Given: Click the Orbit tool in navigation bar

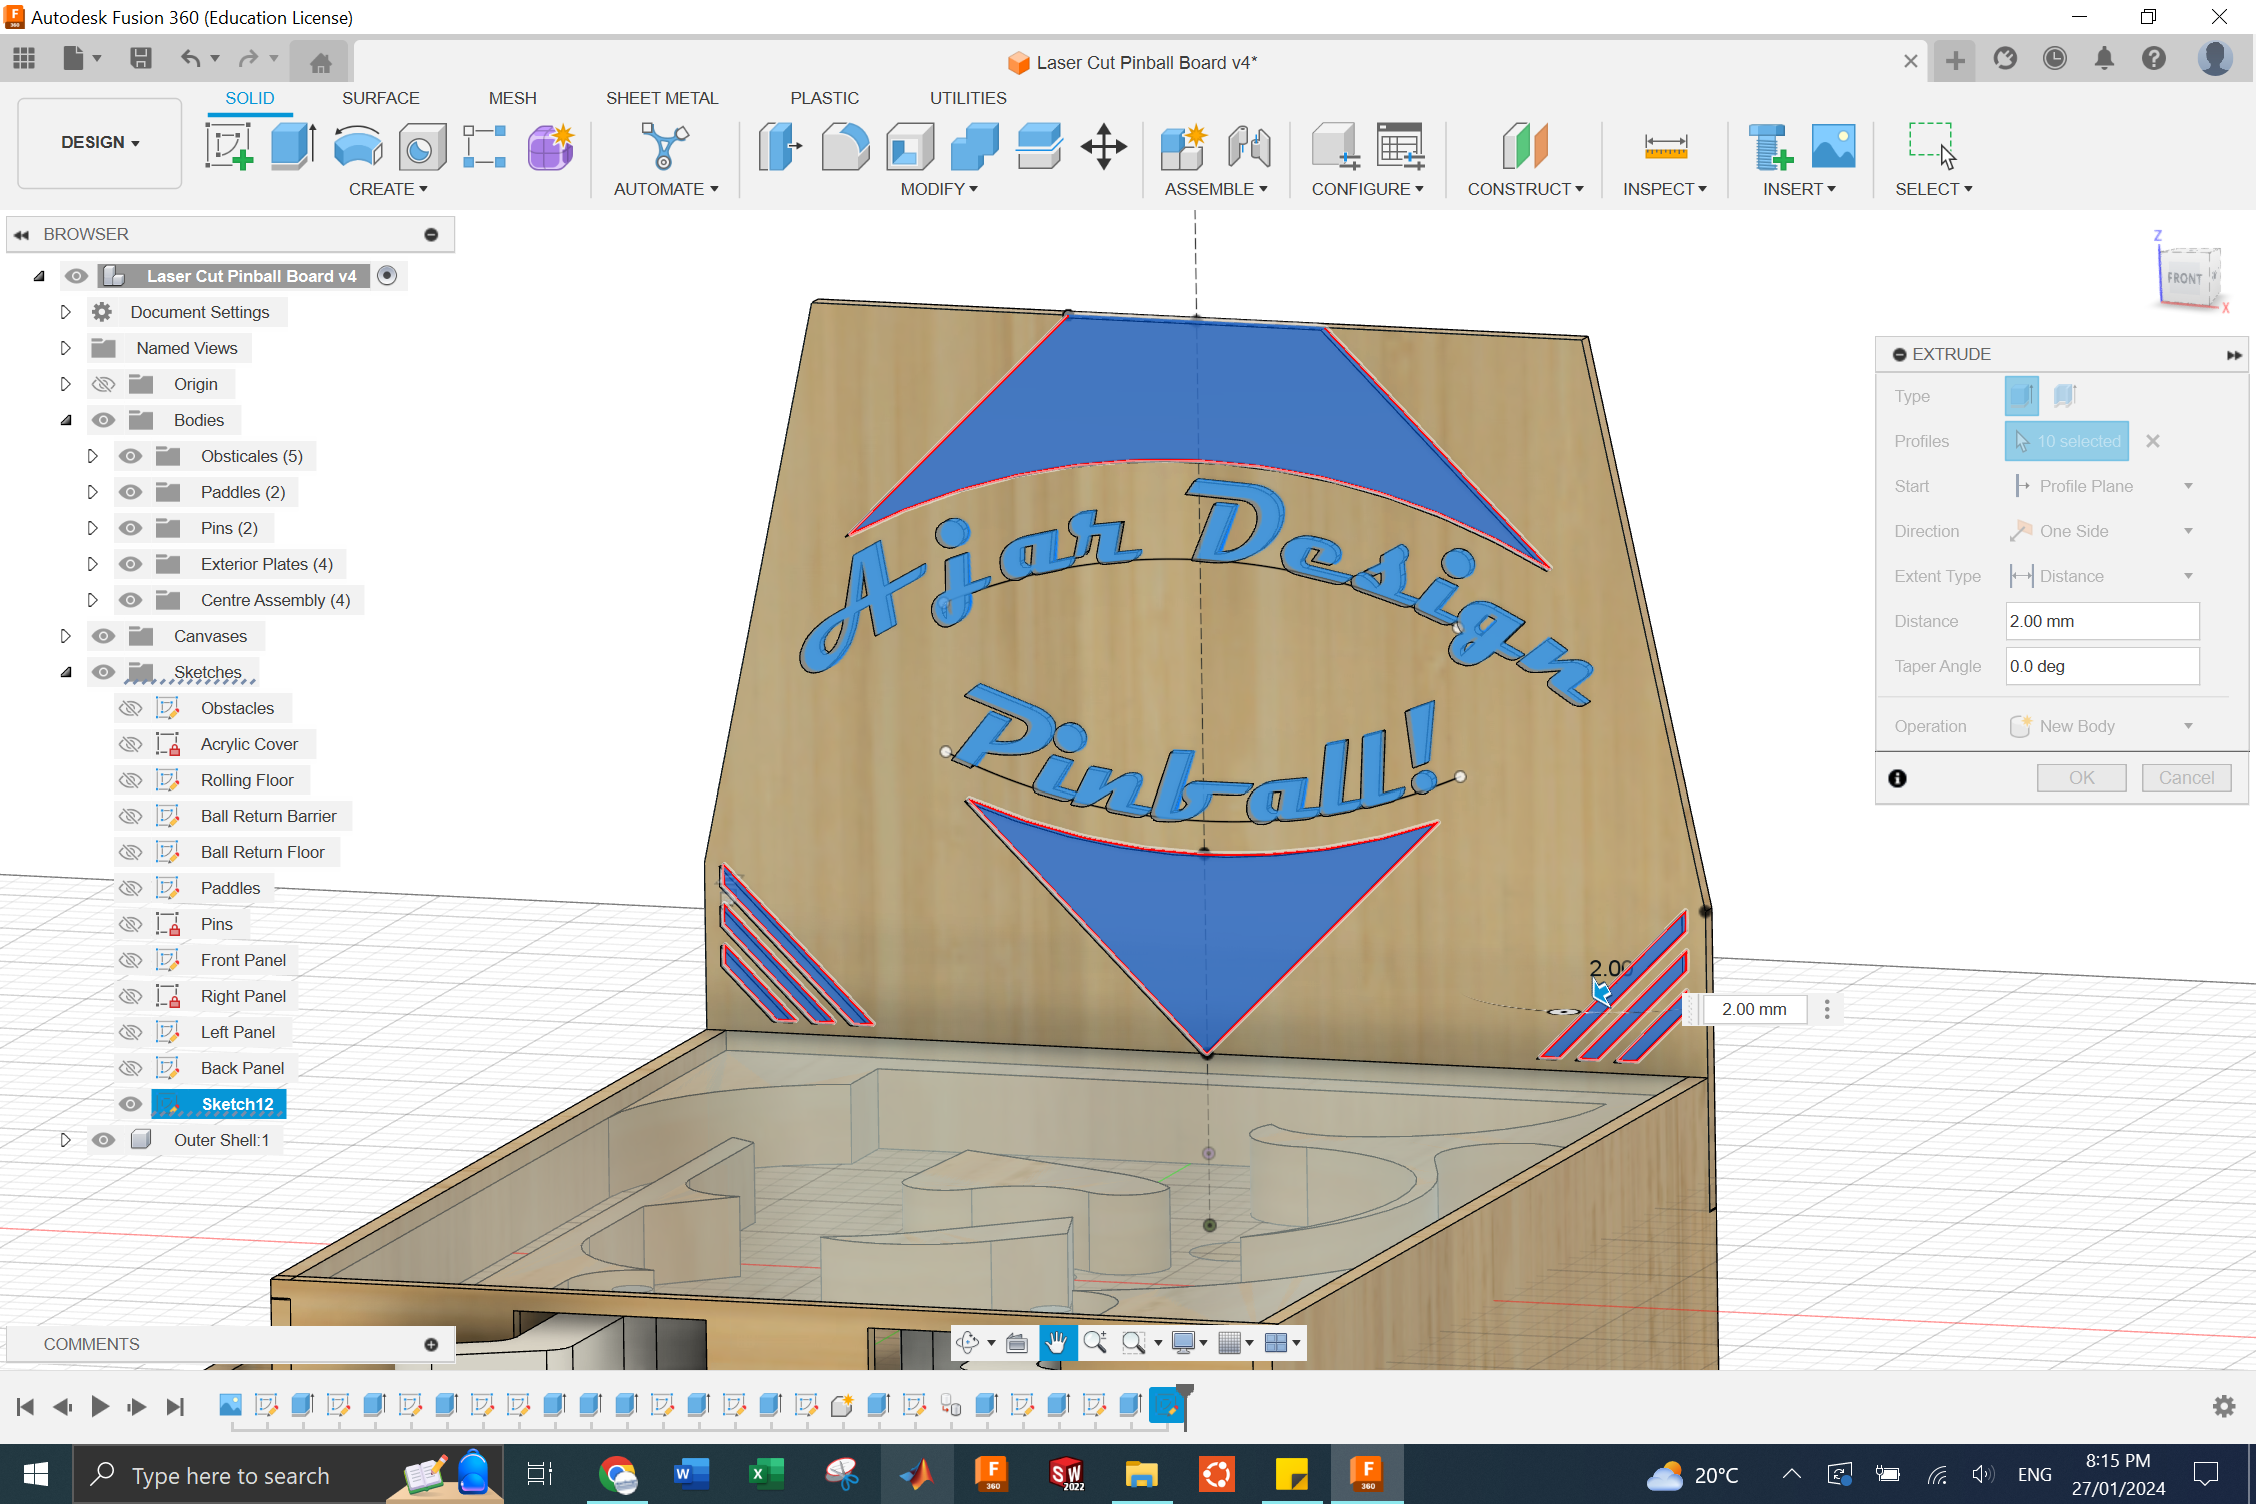Looking at the screenshot, I should (x=968, y=1343).
